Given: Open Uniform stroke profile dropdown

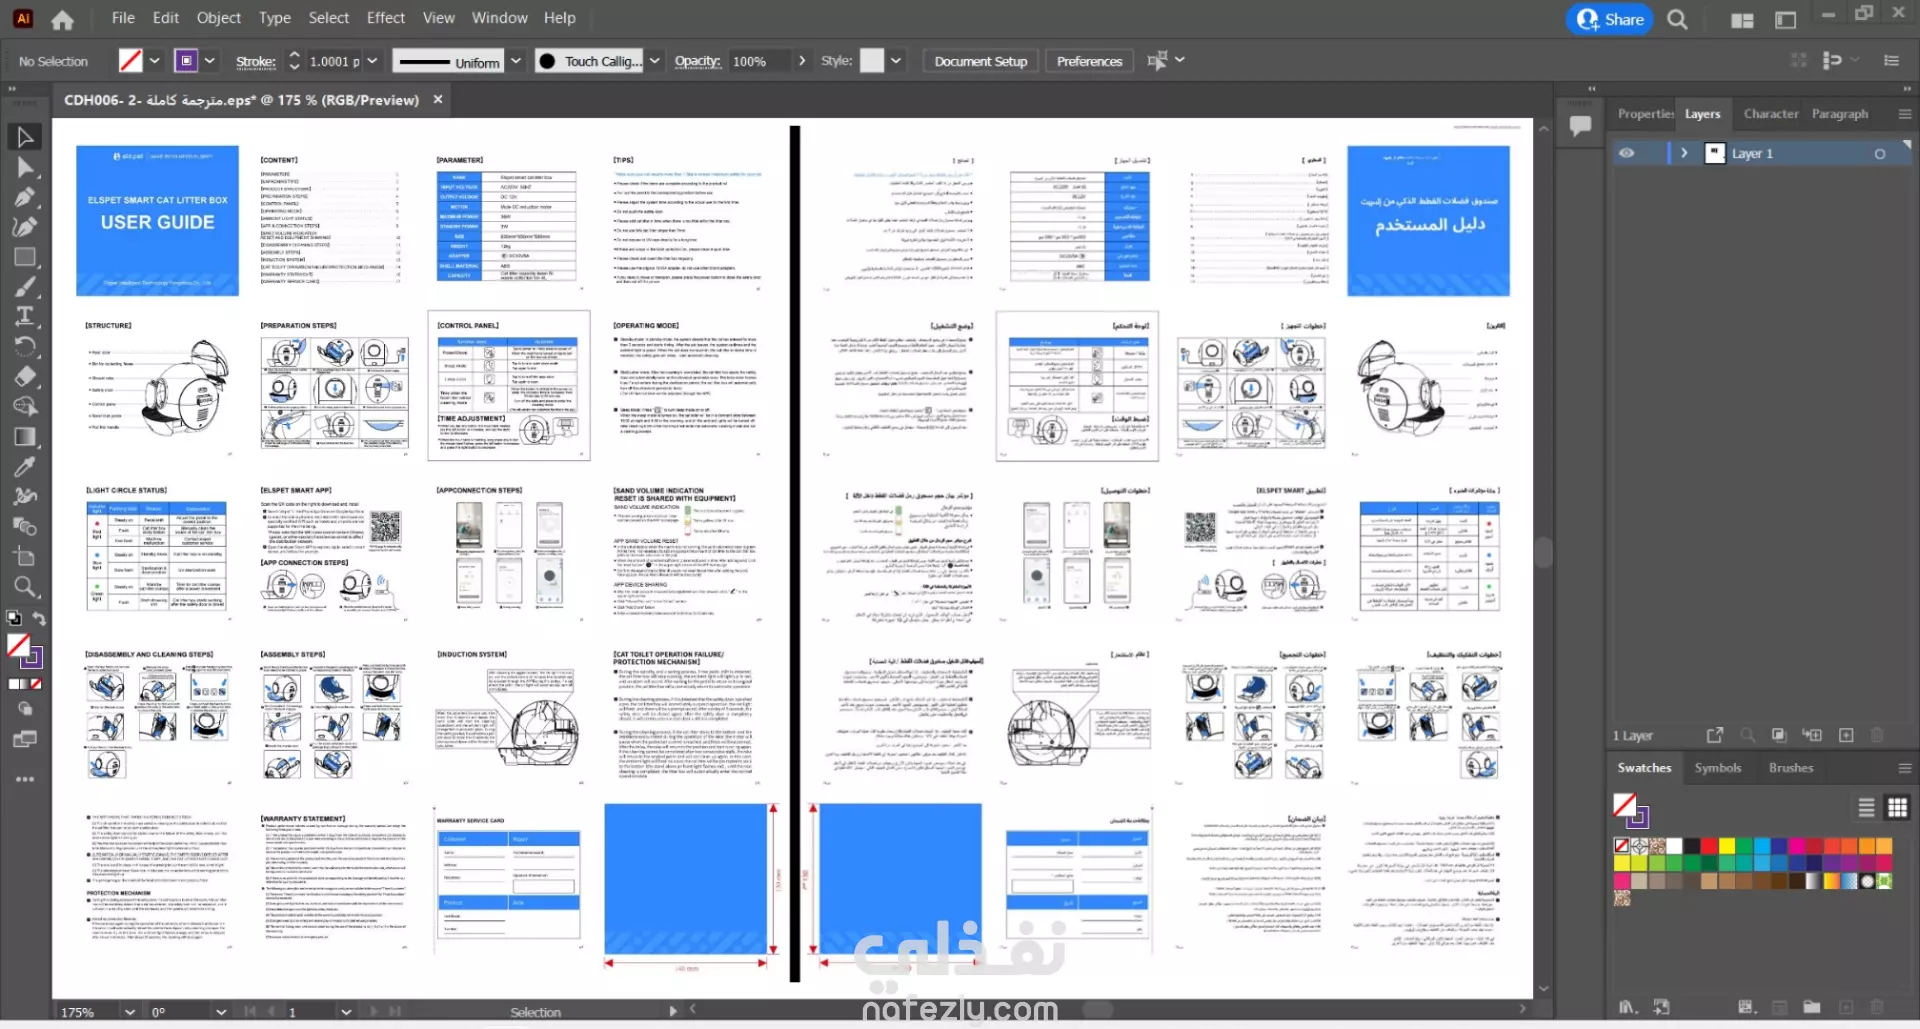Looking at the screenshot, I should [516, 61].
